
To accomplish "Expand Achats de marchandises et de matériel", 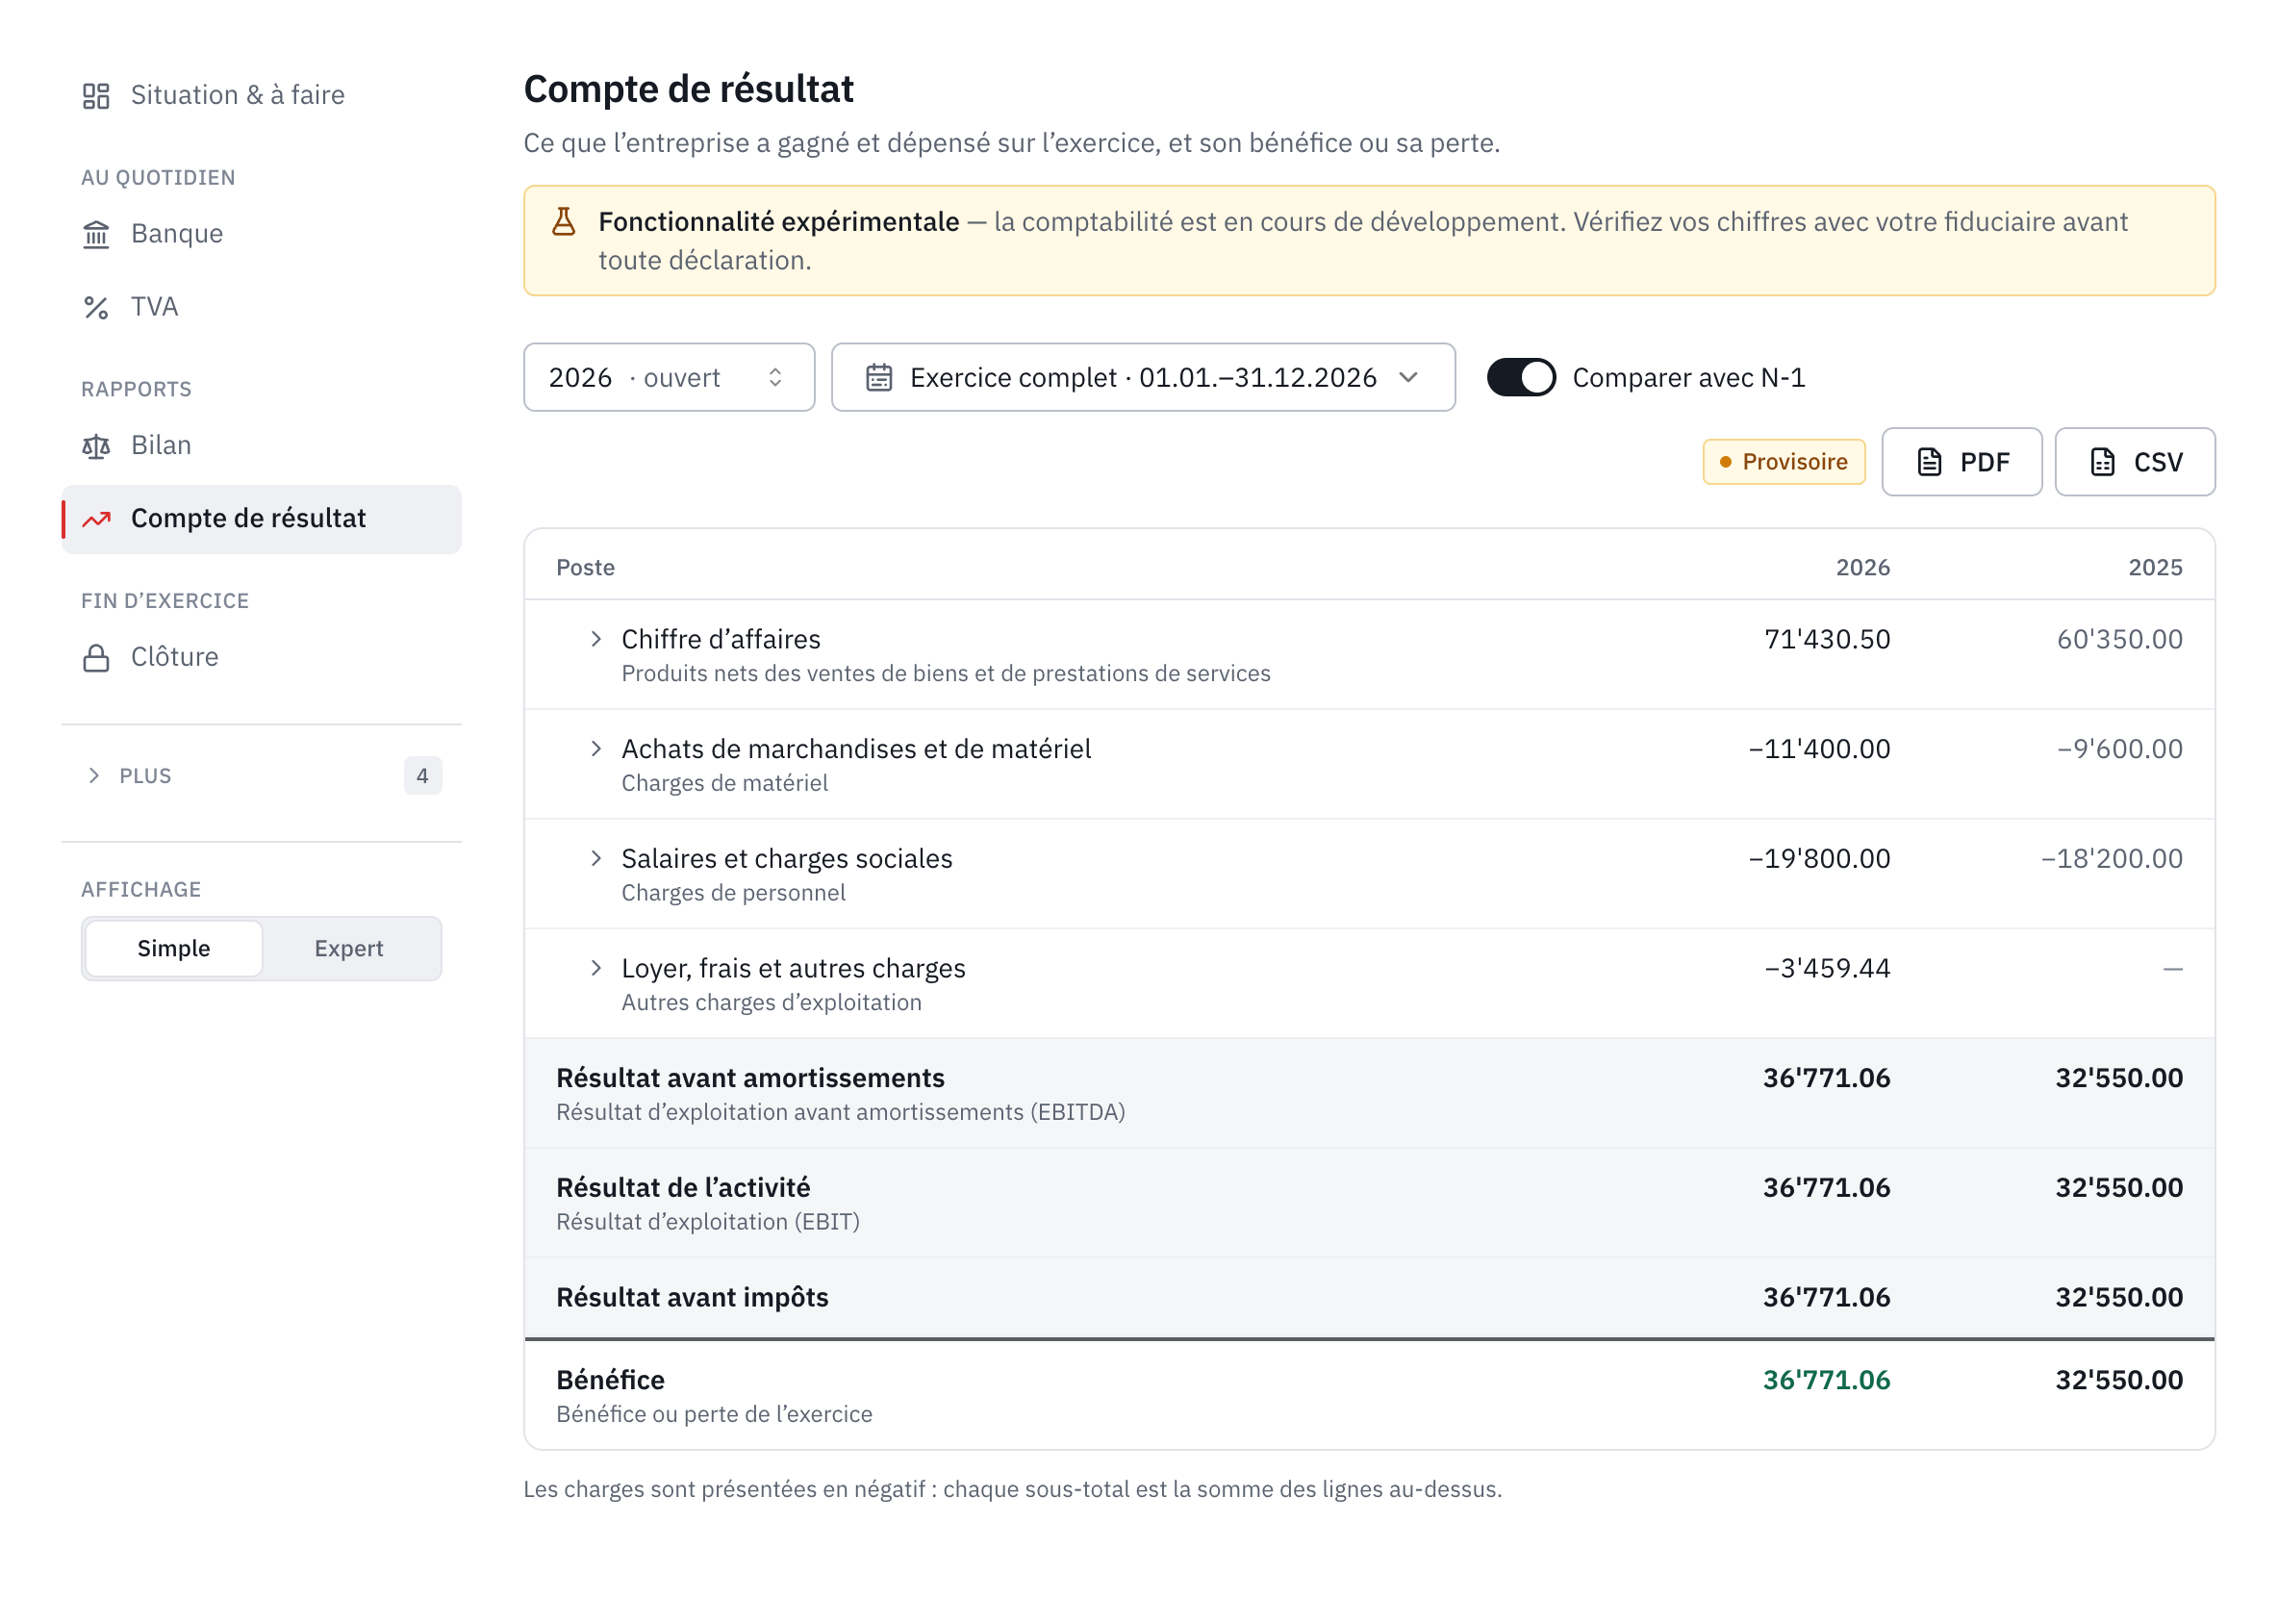I will [596, 749].
